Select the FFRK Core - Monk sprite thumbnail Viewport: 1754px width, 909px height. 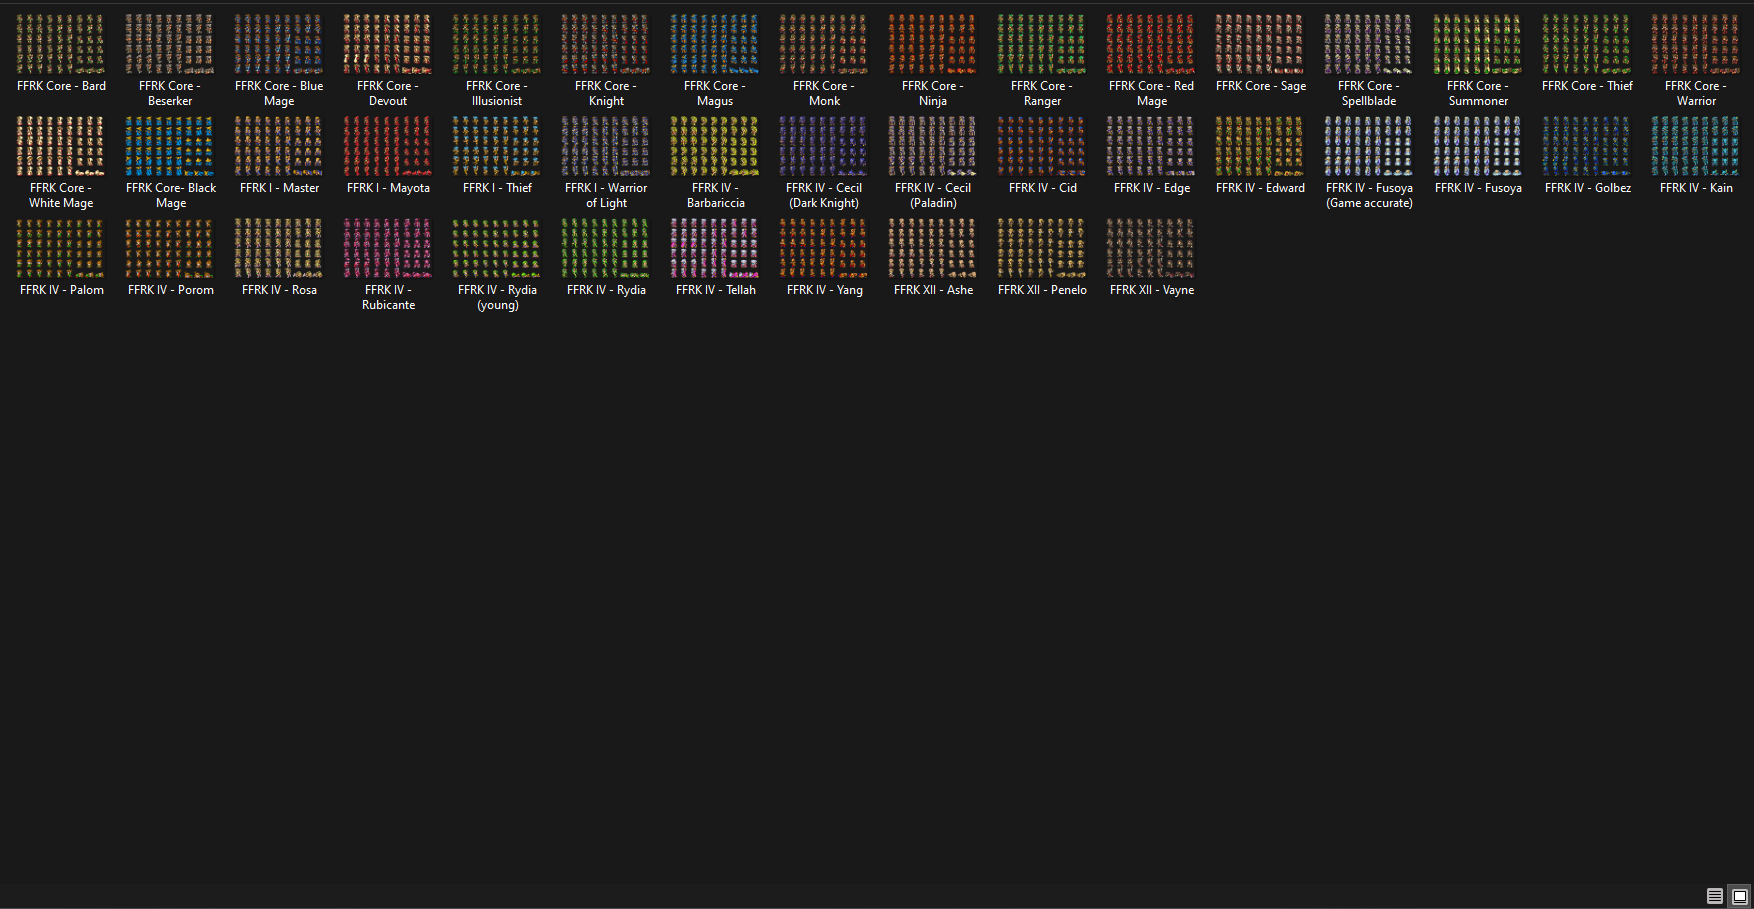(x=824, y=44)
